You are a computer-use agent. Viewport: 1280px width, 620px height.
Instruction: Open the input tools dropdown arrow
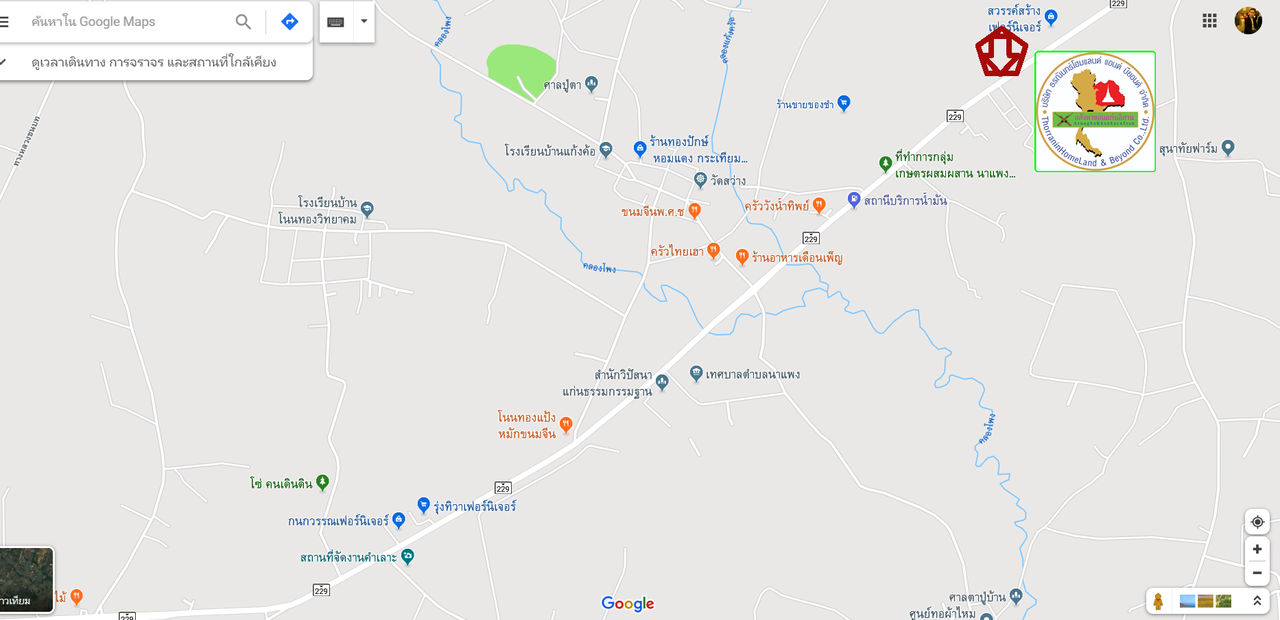tap(363, 21)
